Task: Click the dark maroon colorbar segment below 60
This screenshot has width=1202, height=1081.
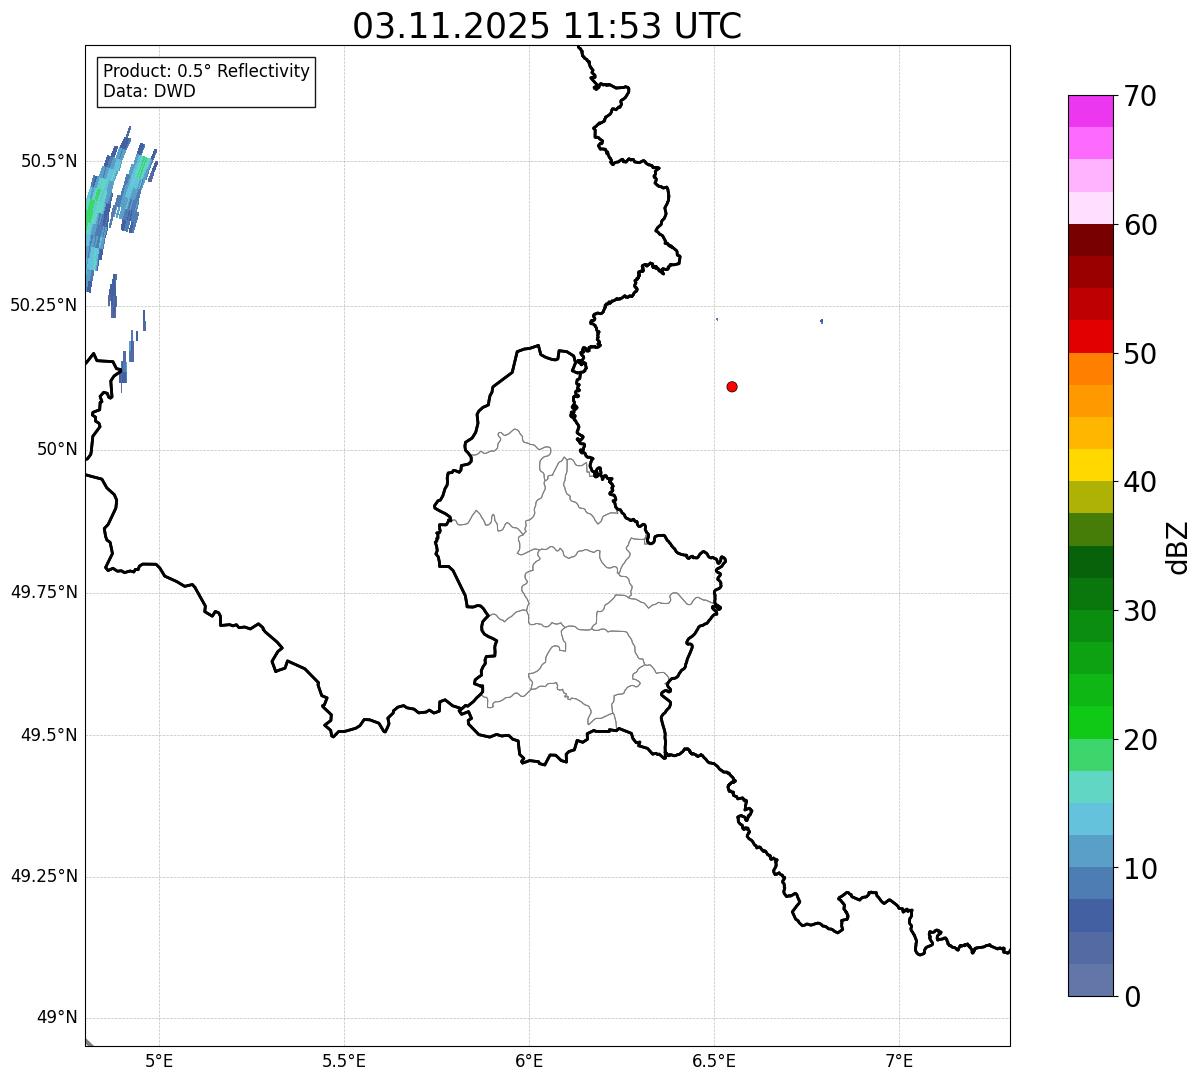Action: (1090, 240)
